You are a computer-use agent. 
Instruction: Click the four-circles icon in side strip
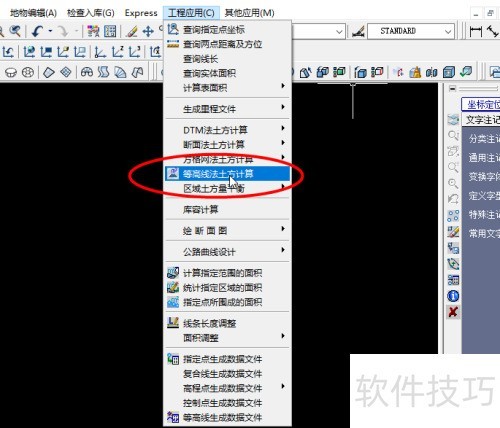tap(453, 216)
